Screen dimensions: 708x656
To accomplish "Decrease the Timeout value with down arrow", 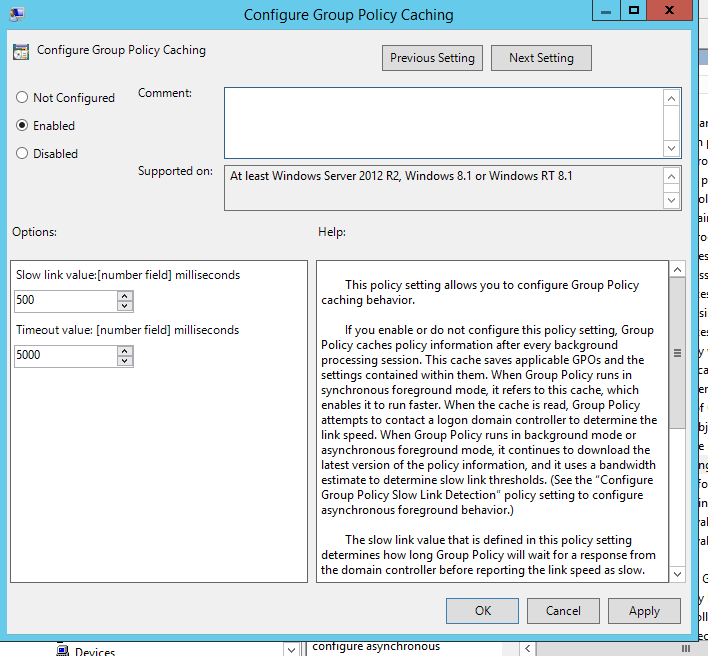I will [124, 359].
